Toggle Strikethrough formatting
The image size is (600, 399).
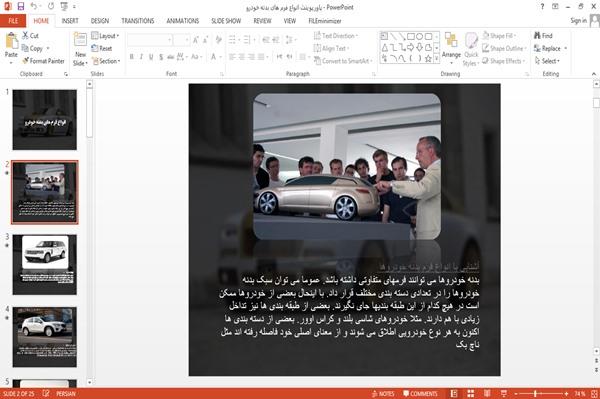[x=171, y=57]
